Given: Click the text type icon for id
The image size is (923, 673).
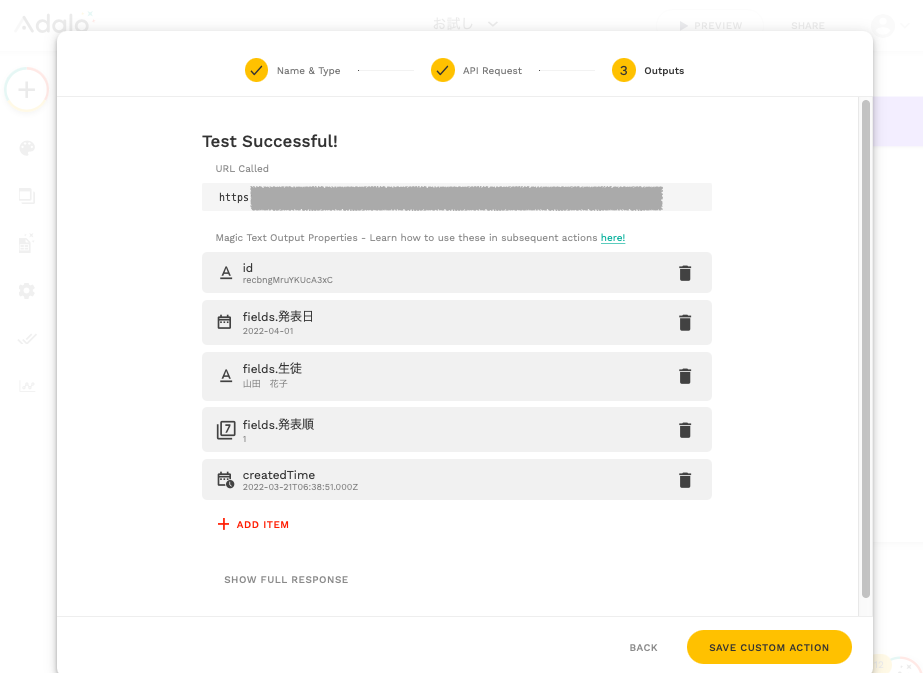Looking at the screenshot, I should pyautogui.click(x=225, y=273).
